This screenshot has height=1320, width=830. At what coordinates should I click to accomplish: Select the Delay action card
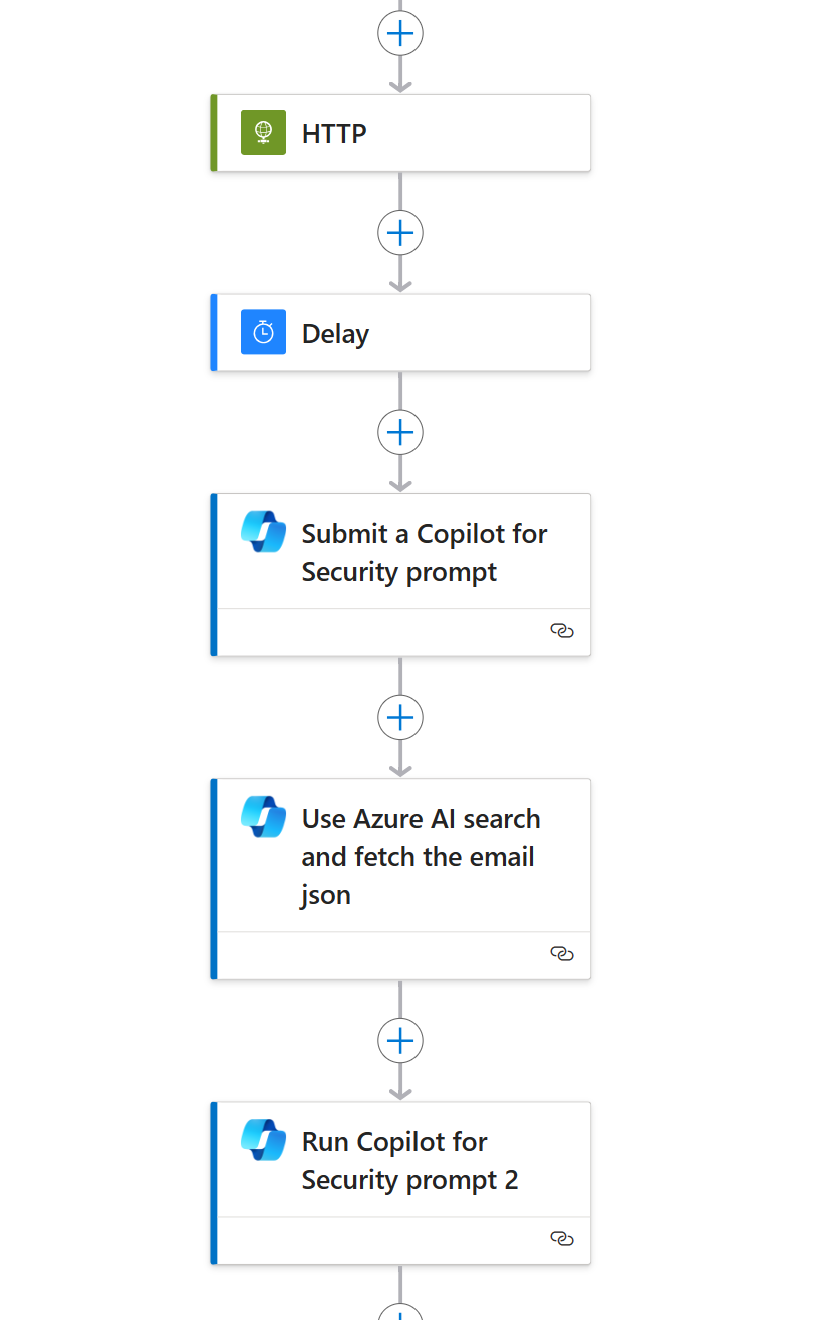[x=400, y=331]
